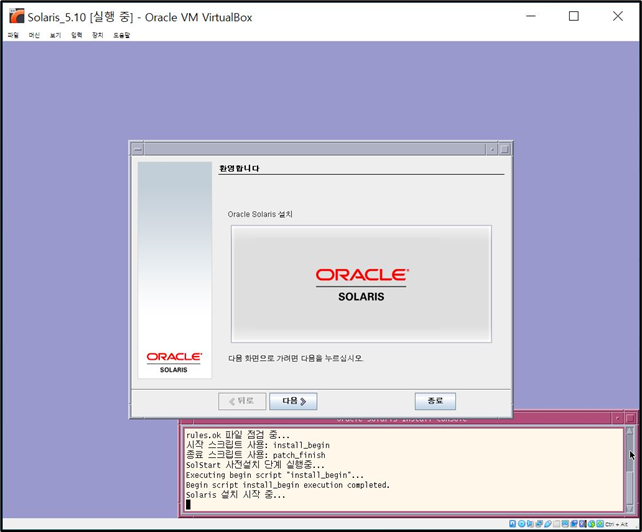Open the installer window menu button
The height and width of the screenshot is (532, 642).
138,149
